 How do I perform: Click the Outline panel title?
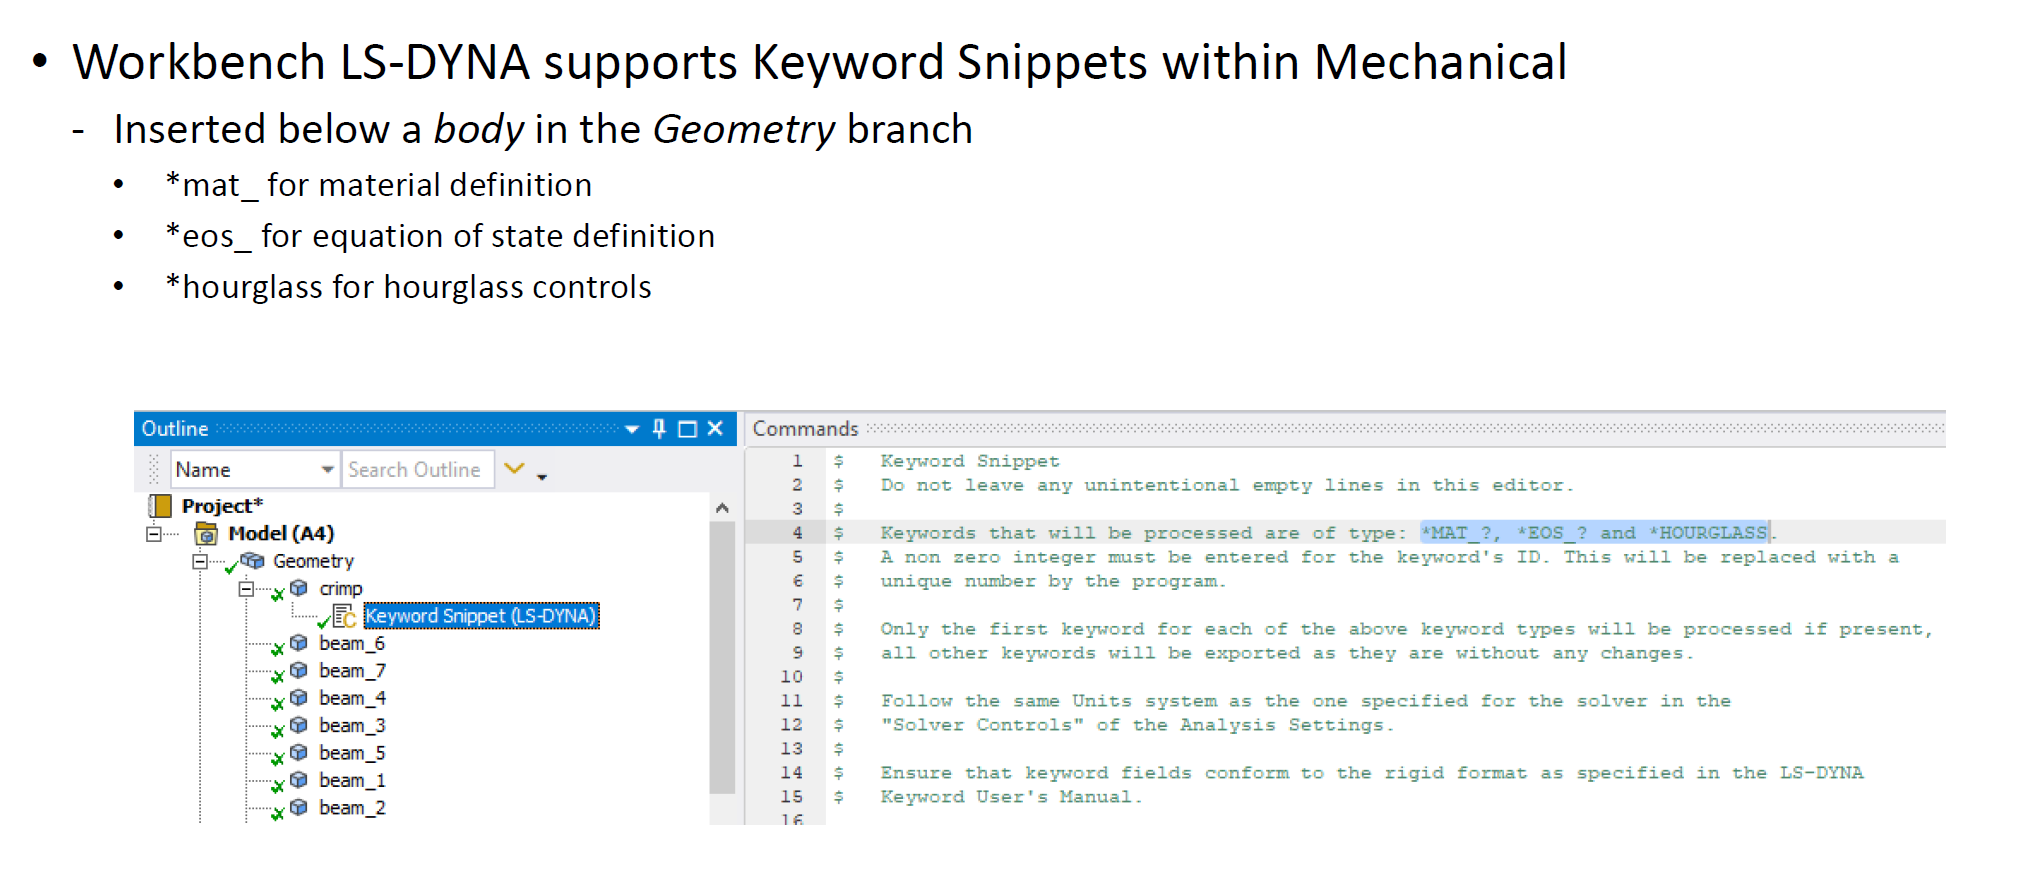pos(175,428)
